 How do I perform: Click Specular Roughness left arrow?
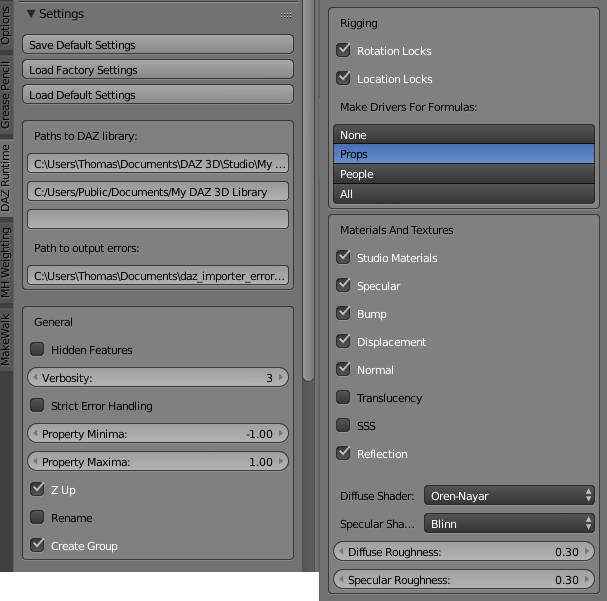pos(341,579)
